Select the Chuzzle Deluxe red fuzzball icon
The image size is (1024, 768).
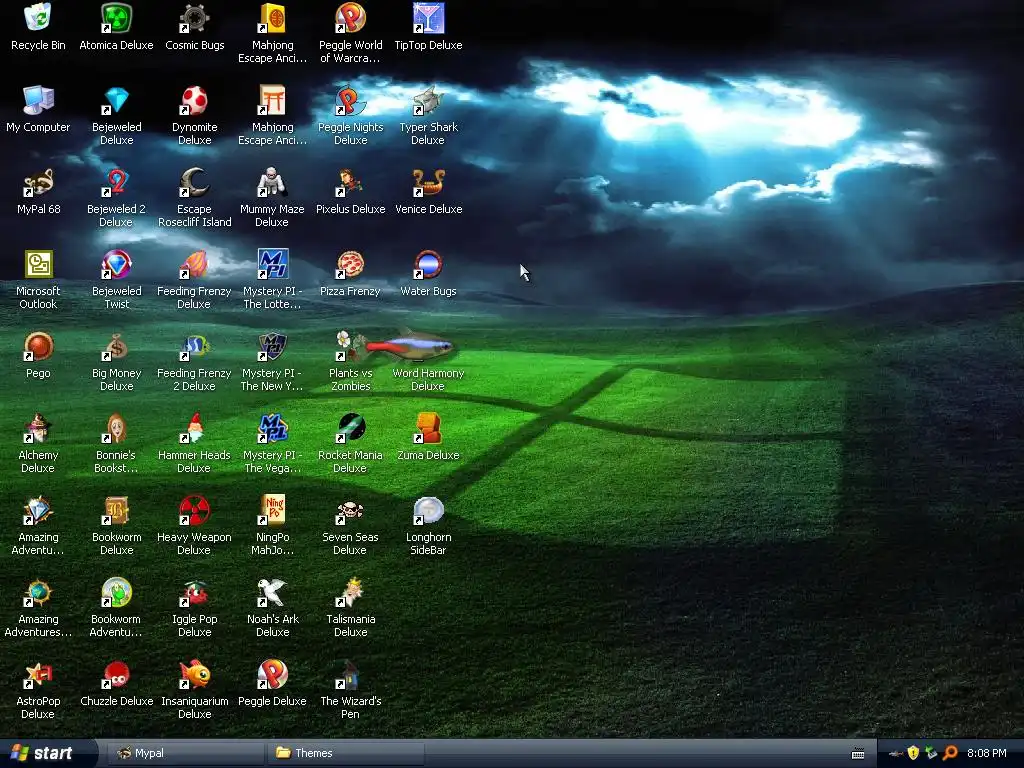click(x=116, y=675)
